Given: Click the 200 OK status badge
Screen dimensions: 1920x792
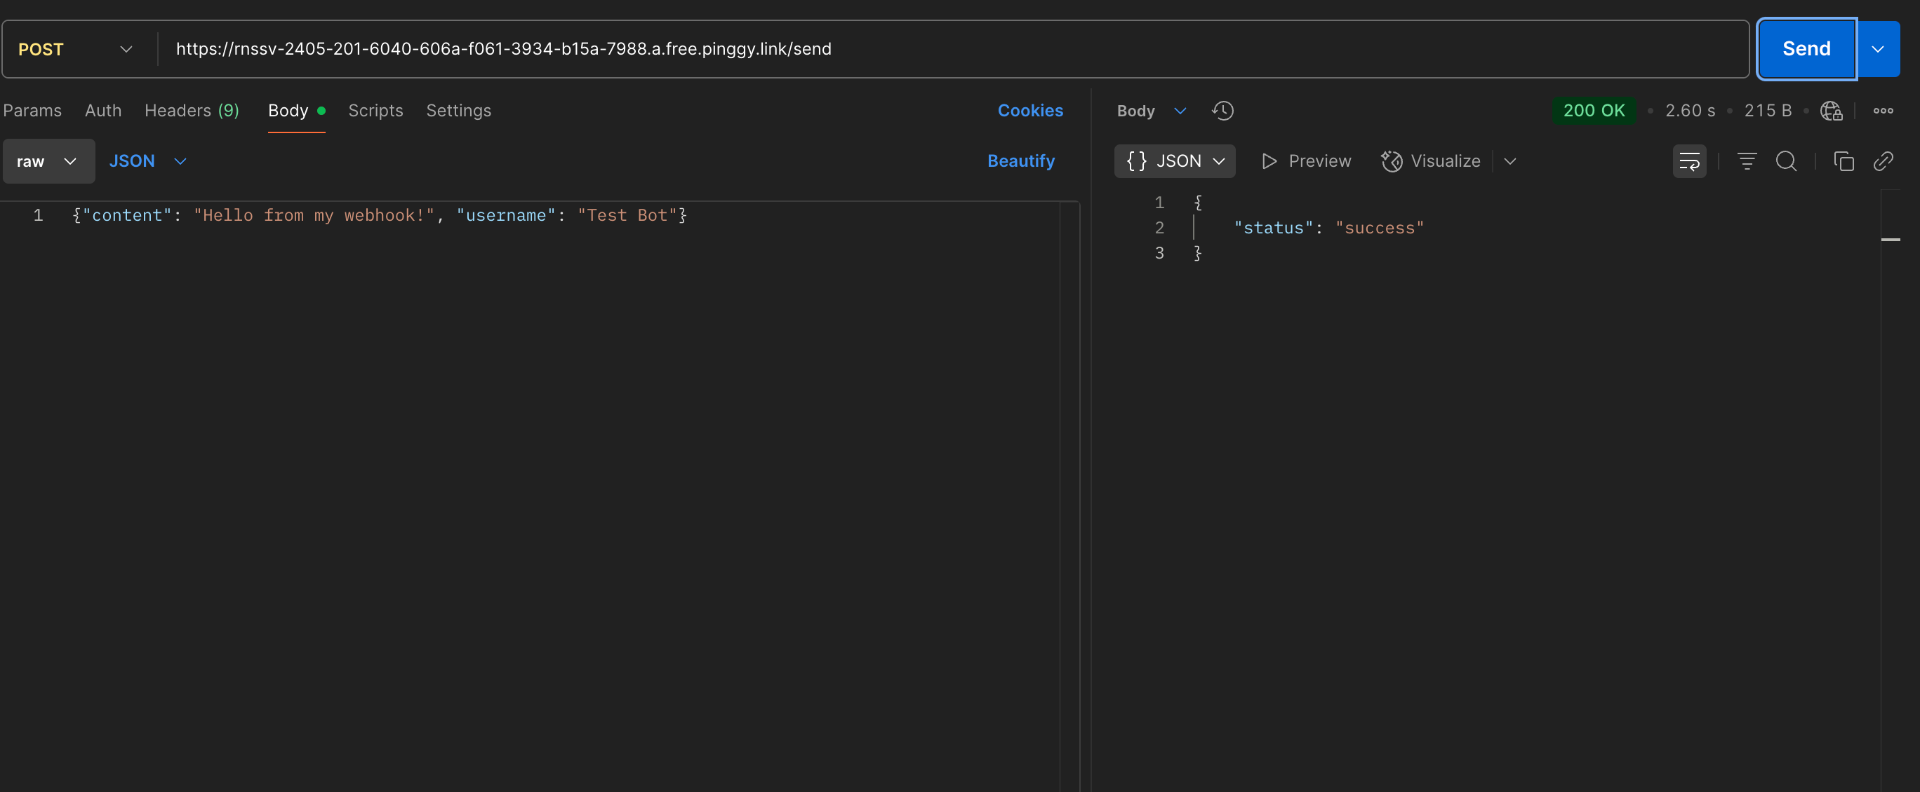Looking at the screenshot, I should click(x=1594, y=111).
